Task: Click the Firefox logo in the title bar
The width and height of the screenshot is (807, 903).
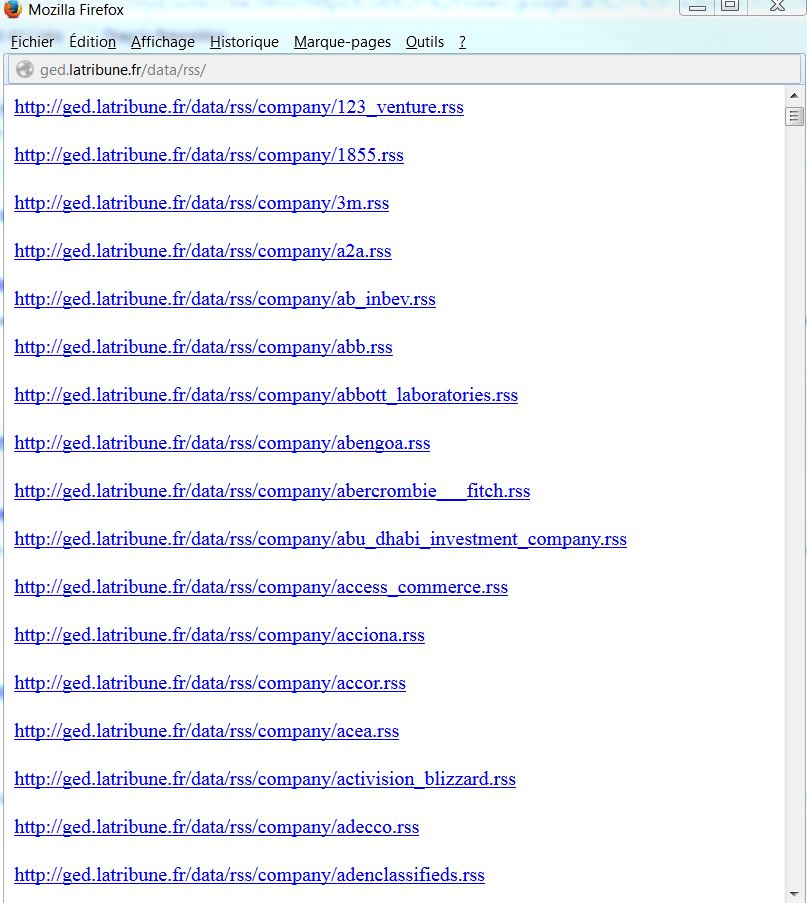Action: (x=12, y=9)
